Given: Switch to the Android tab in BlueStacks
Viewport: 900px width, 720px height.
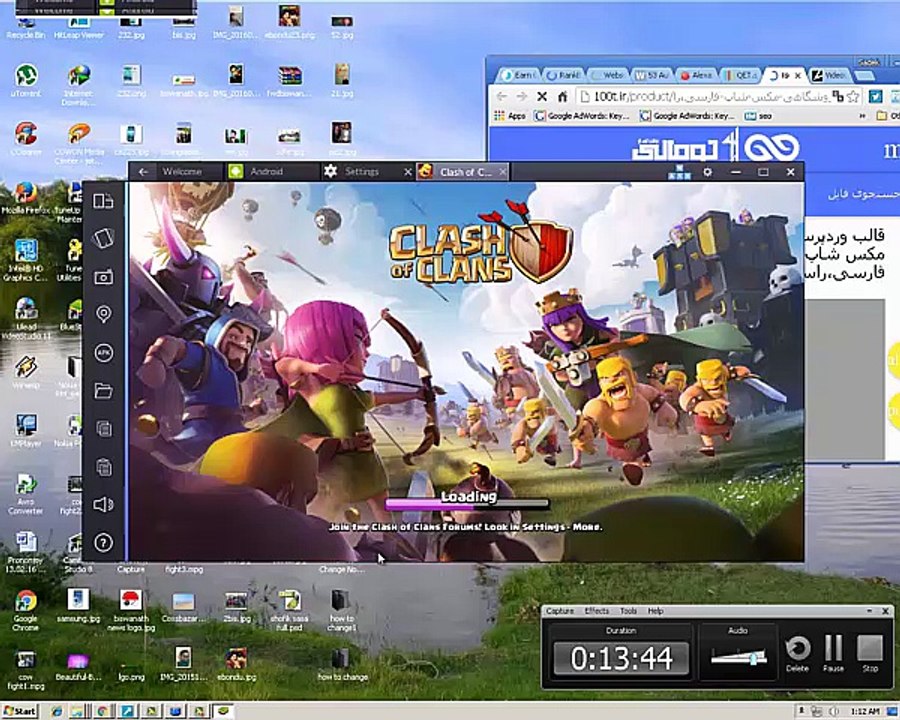Looking at the screenshot, I should (x=266, y=172).
